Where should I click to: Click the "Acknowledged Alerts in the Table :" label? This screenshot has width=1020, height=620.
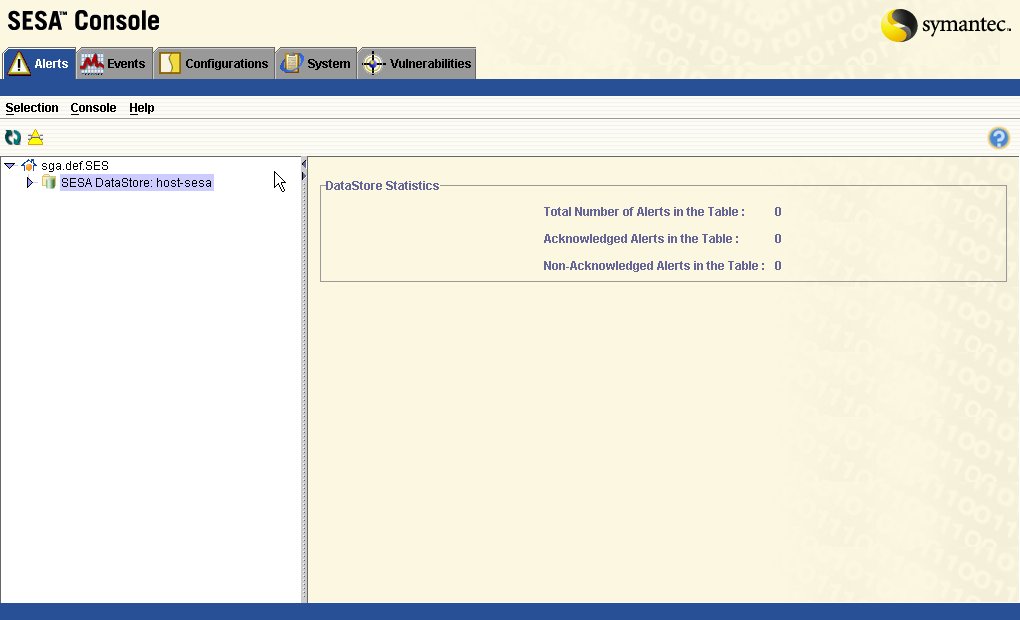point(641,239)
